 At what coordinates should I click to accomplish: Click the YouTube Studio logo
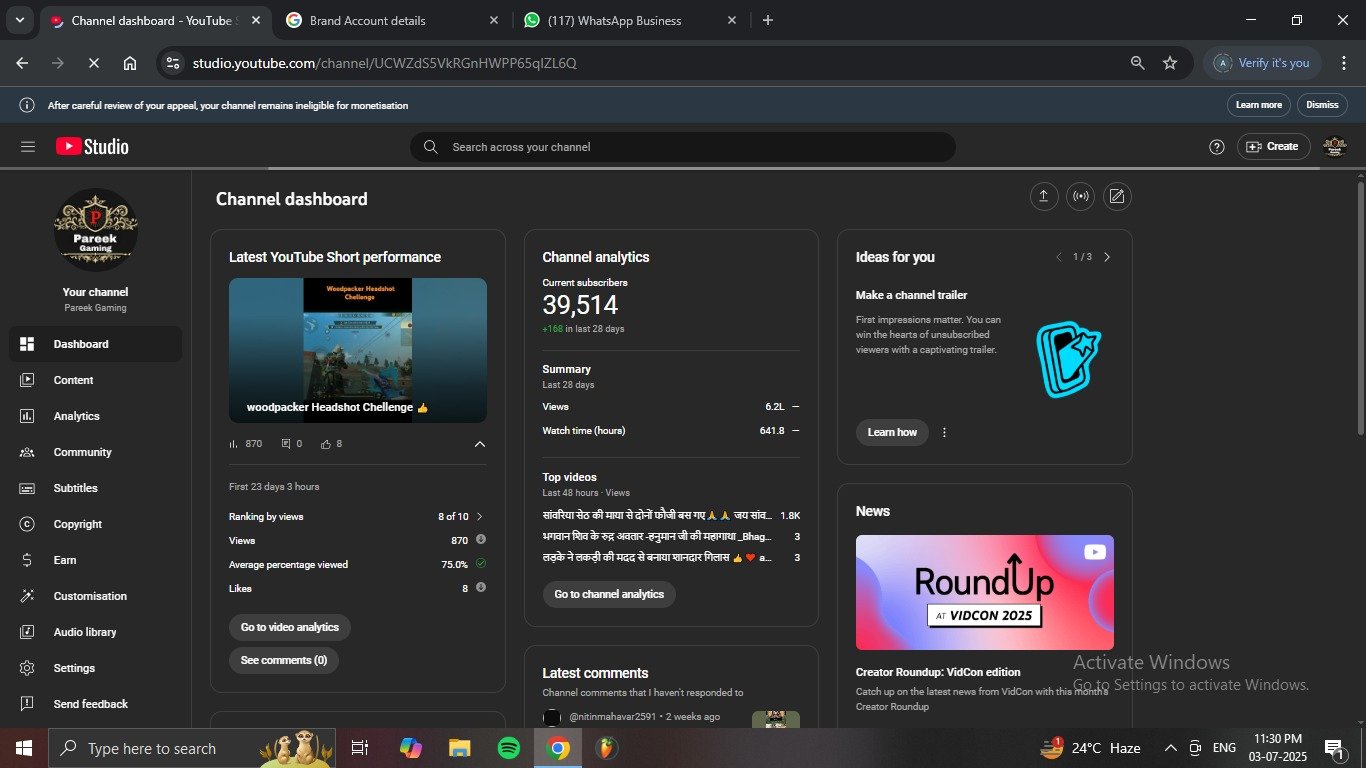92,147
